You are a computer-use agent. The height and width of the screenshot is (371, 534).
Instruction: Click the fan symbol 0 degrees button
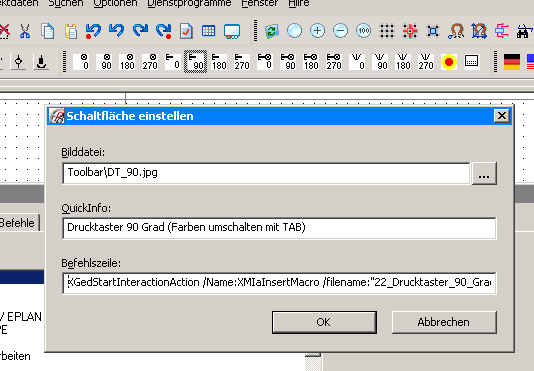[x=357, y=62]
